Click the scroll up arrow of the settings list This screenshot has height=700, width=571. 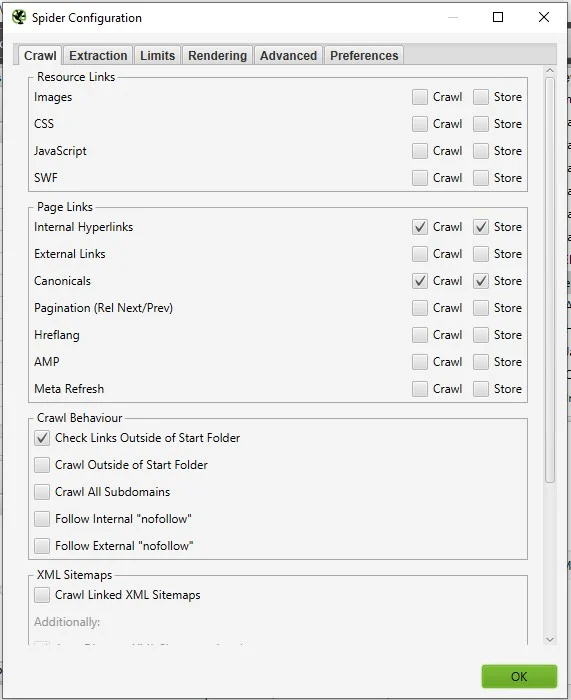coord(550,71)
